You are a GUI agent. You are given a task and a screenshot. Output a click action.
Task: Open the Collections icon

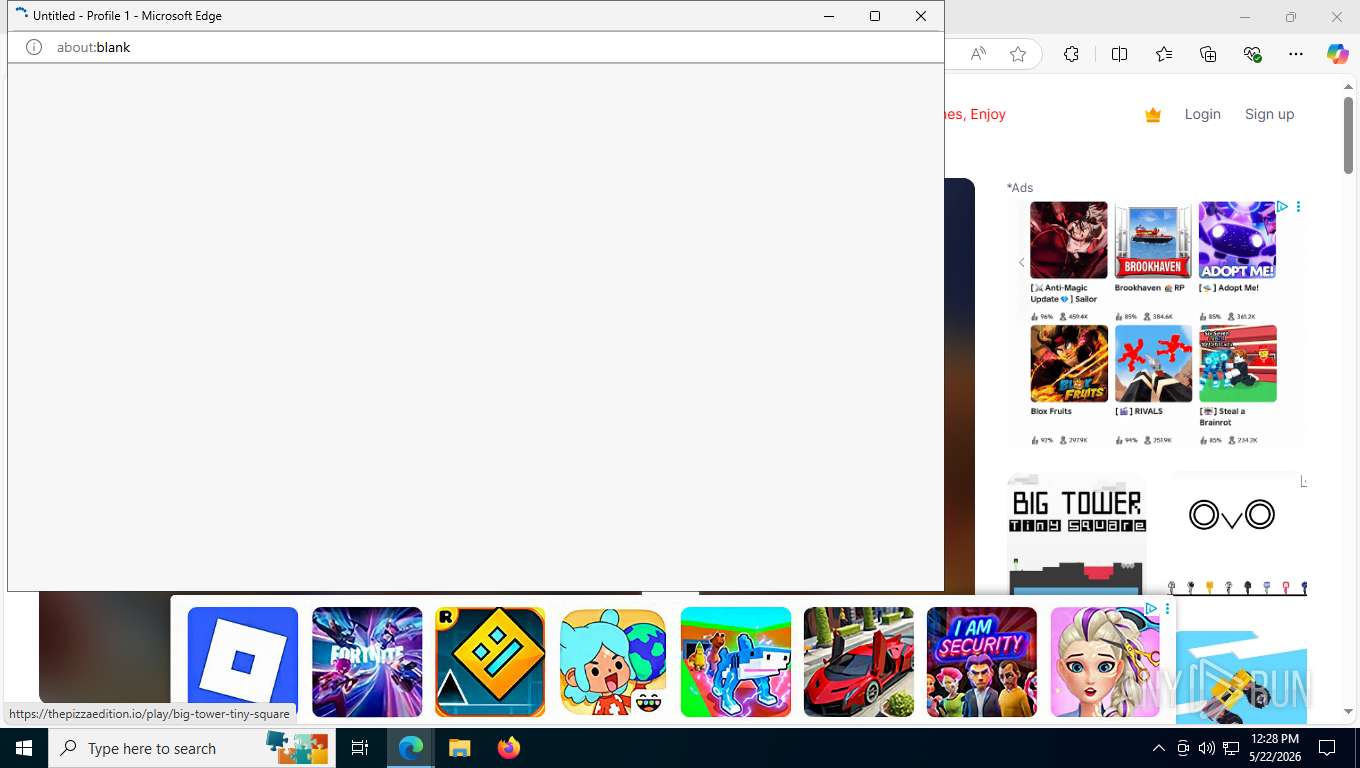[1208, 54]
